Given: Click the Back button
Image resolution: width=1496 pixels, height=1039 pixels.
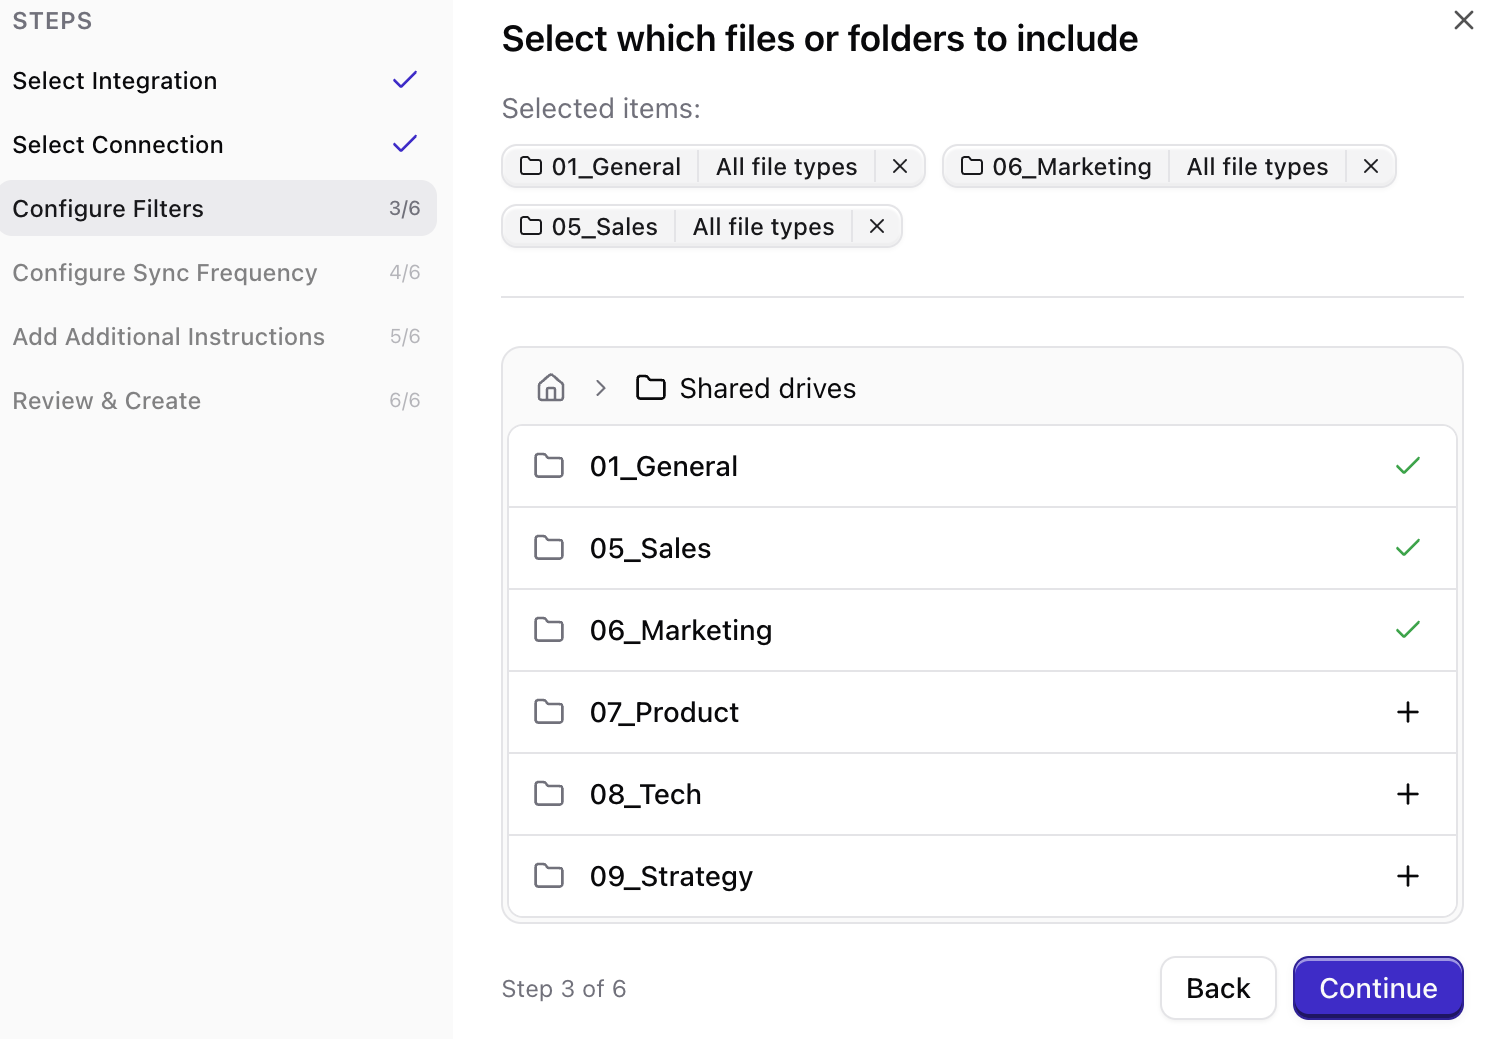Looking at the screenshot, I should click(x=1218, y=988).
